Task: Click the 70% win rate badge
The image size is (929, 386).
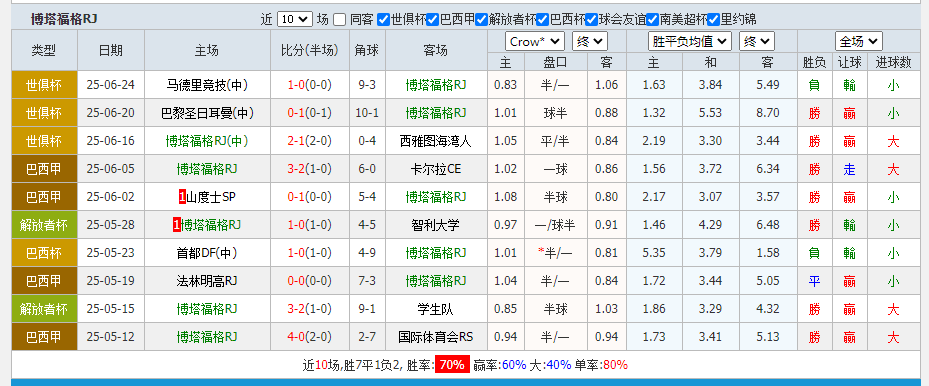Action: pyautogui.click(x=452, y=365)
